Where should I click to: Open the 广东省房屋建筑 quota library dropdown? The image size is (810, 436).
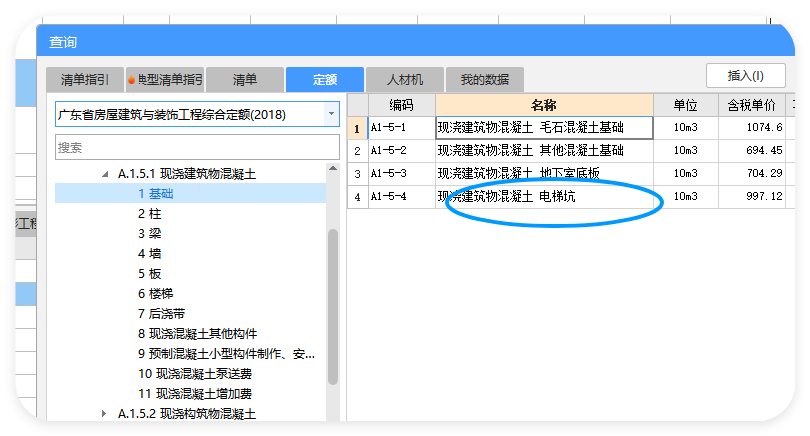(x=331, y=114)
